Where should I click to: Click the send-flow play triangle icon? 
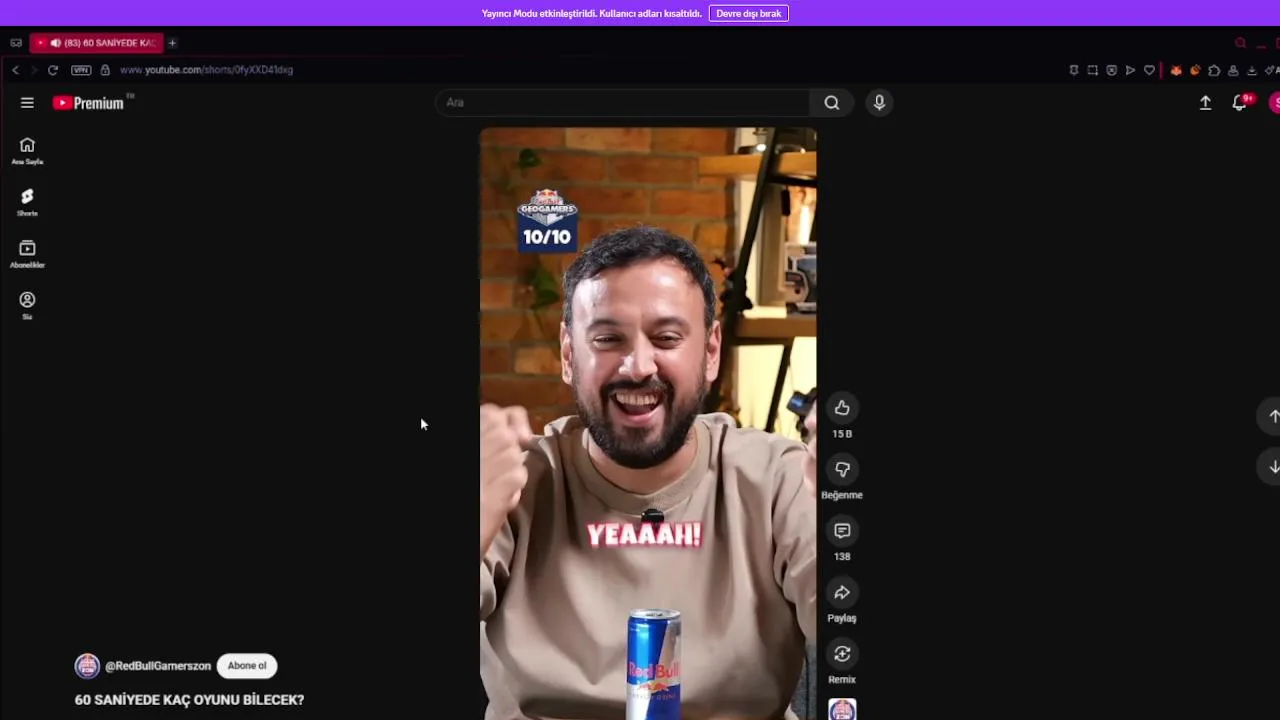[1130, 70]
